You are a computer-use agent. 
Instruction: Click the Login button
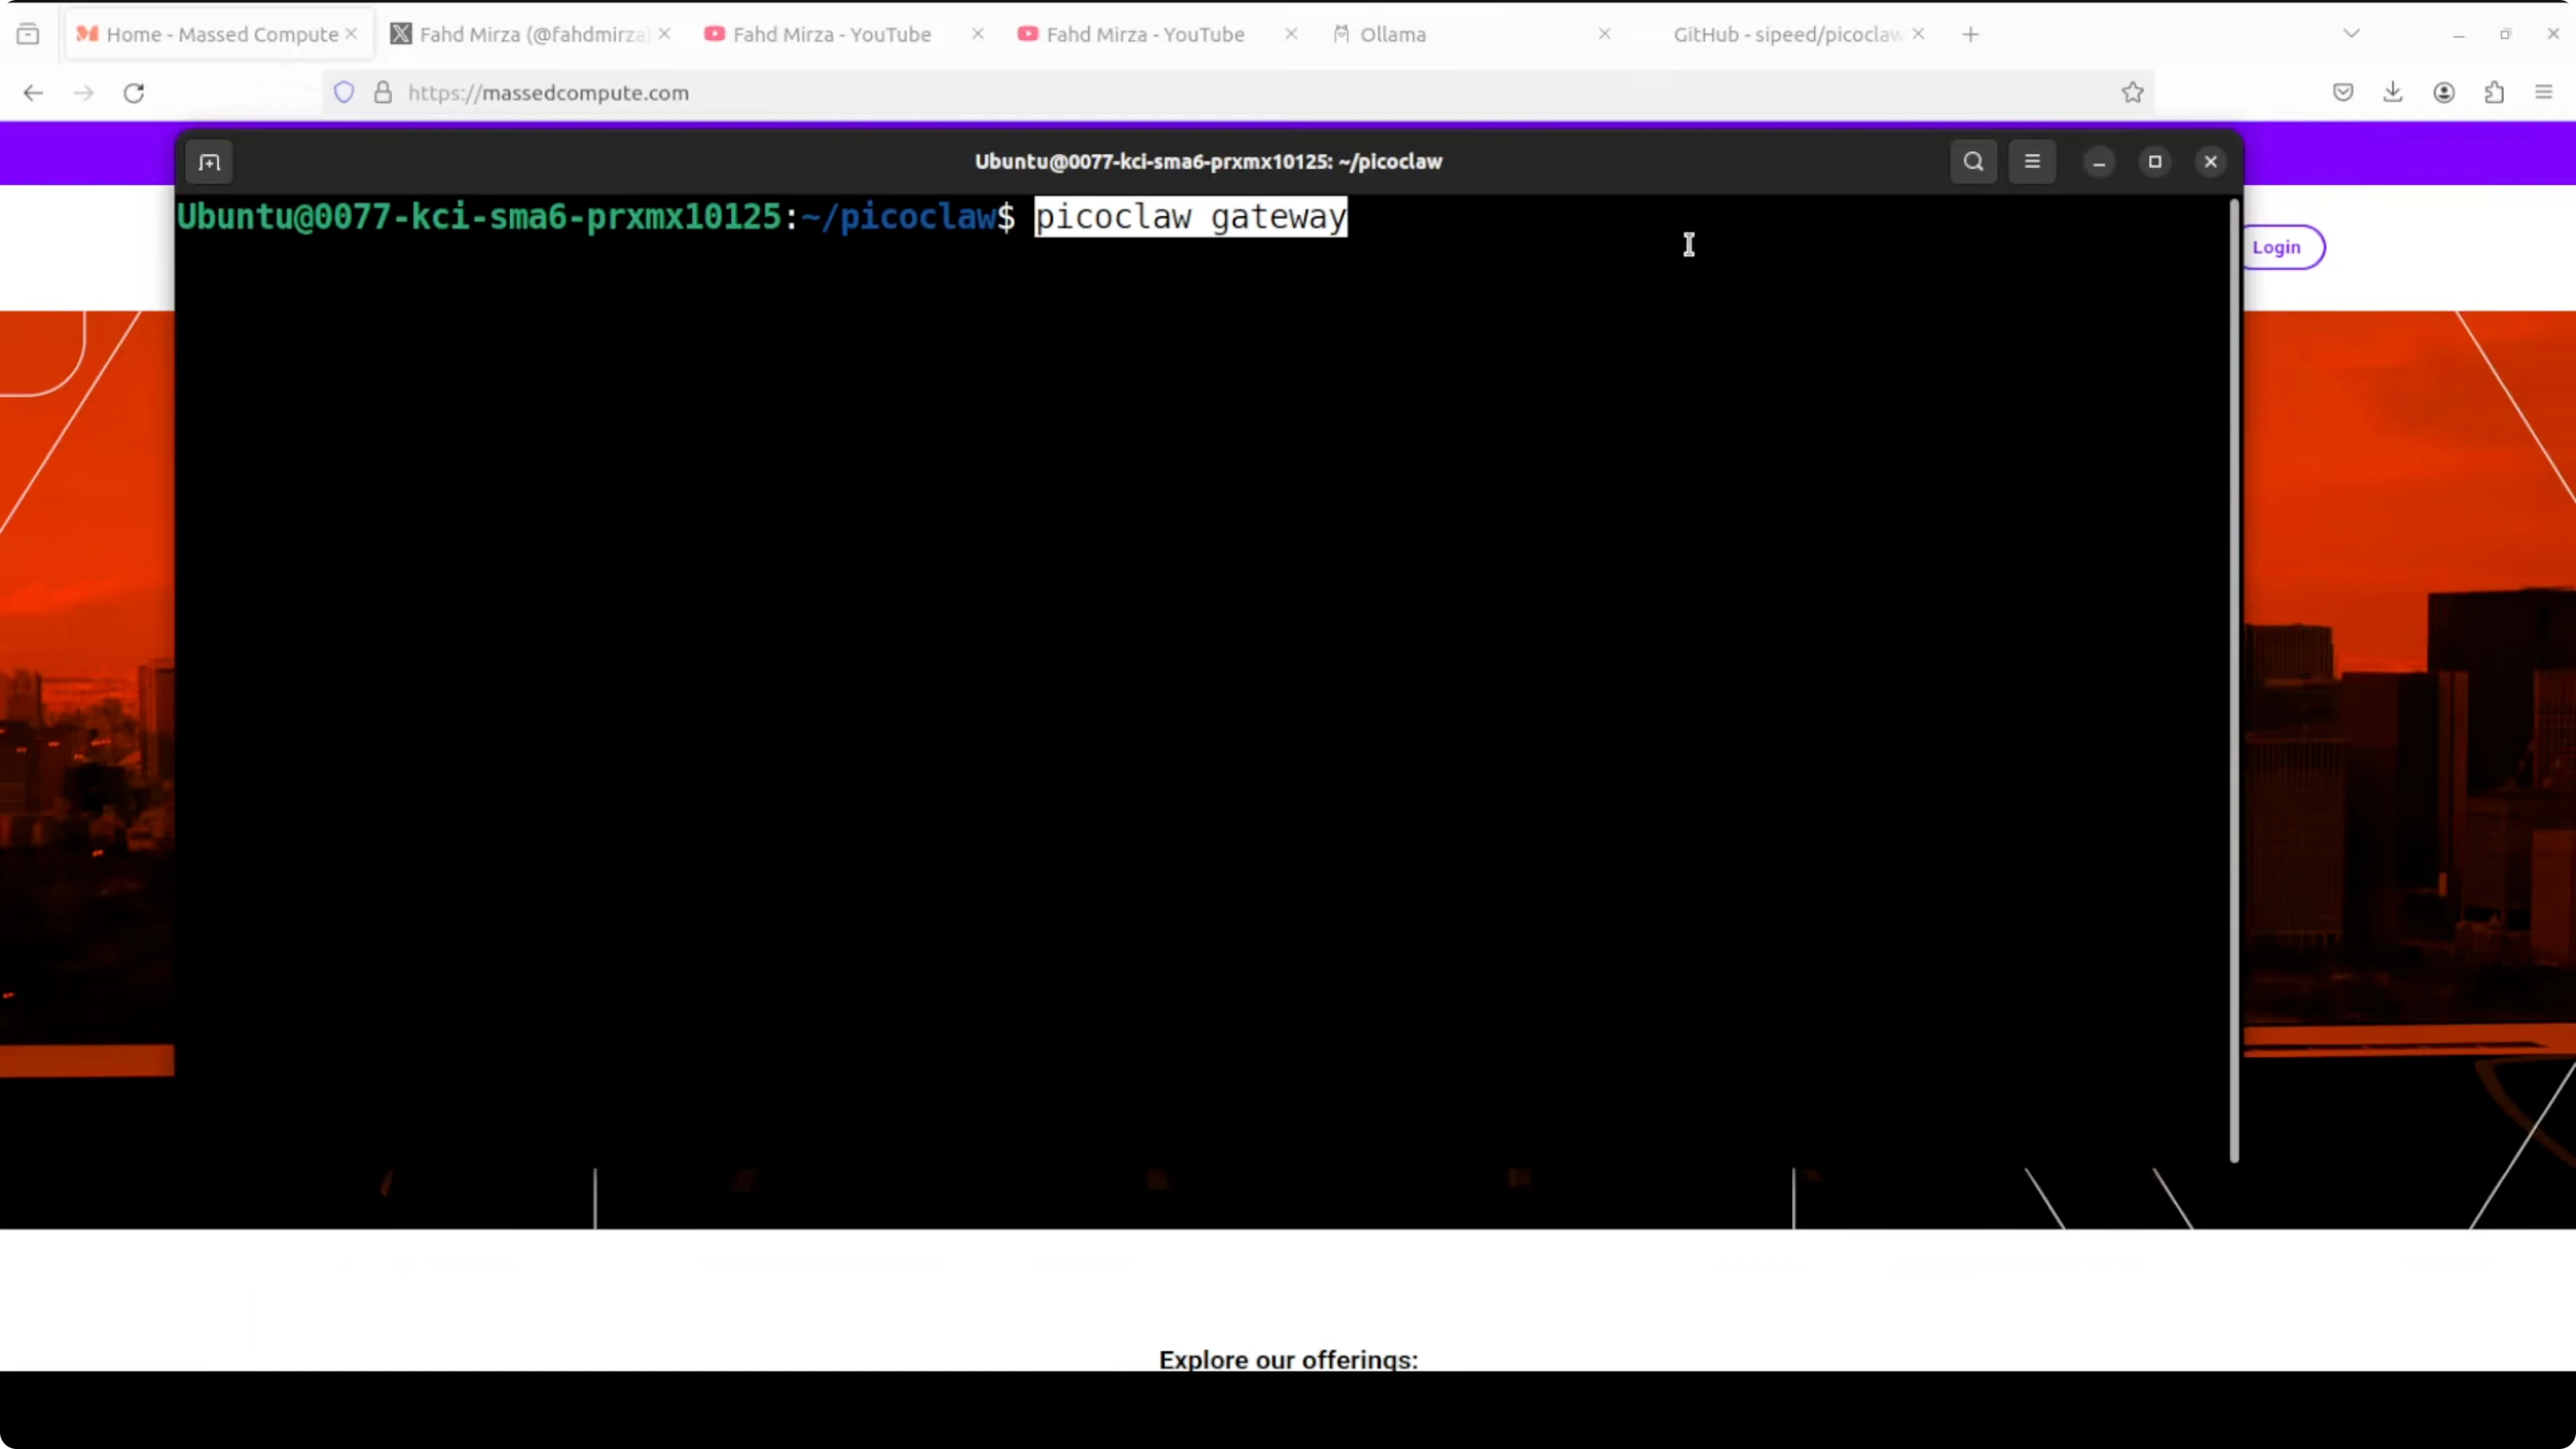pyautogui.click(x=2276, y=247)
